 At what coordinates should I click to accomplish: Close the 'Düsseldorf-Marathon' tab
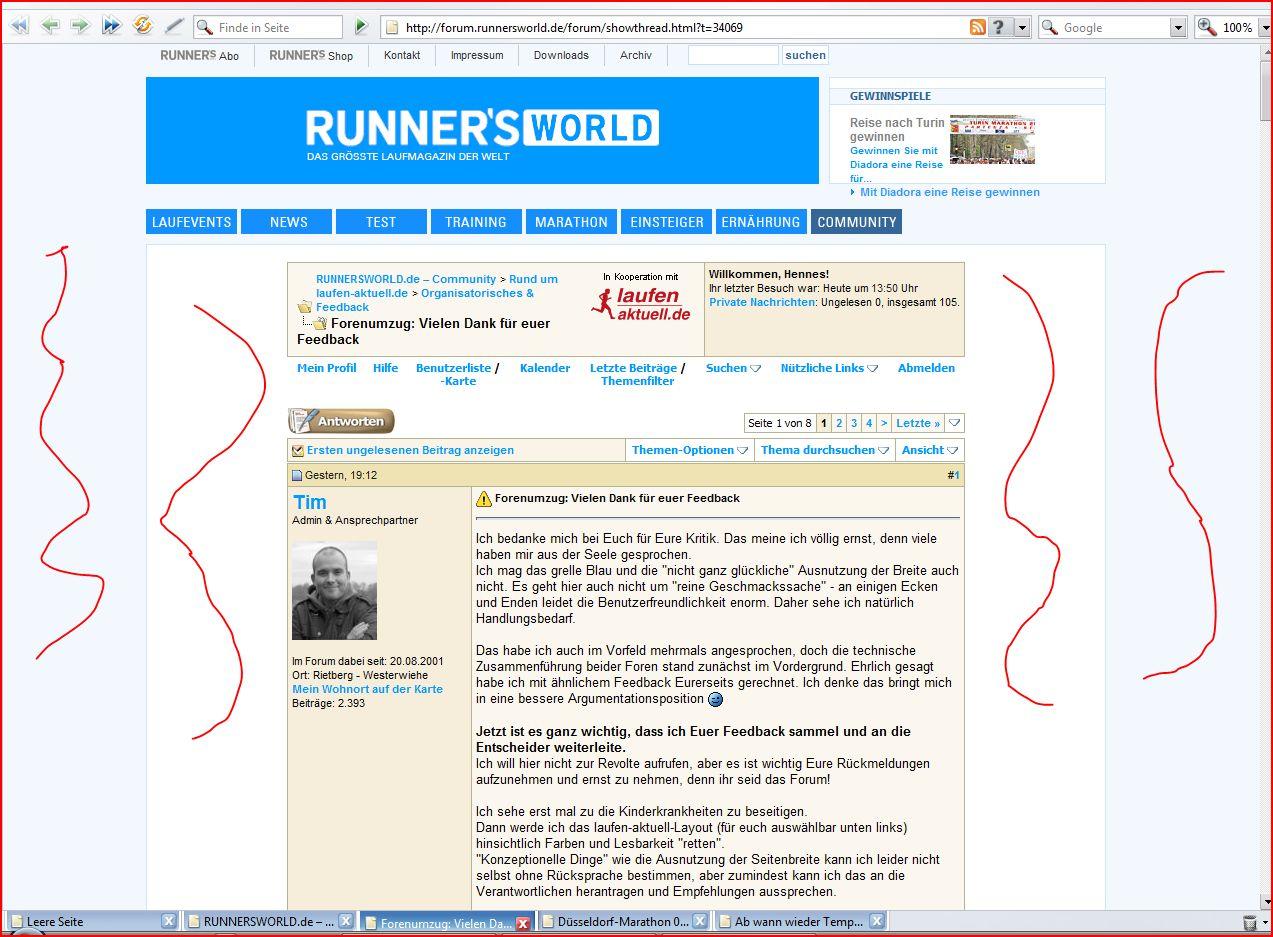(x=699, y=921)
